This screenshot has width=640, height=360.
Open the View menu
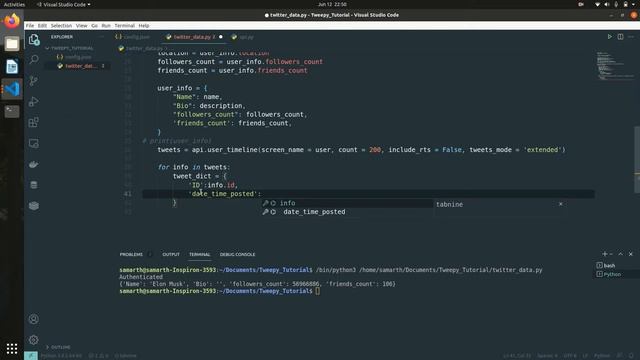click(82, 25)
